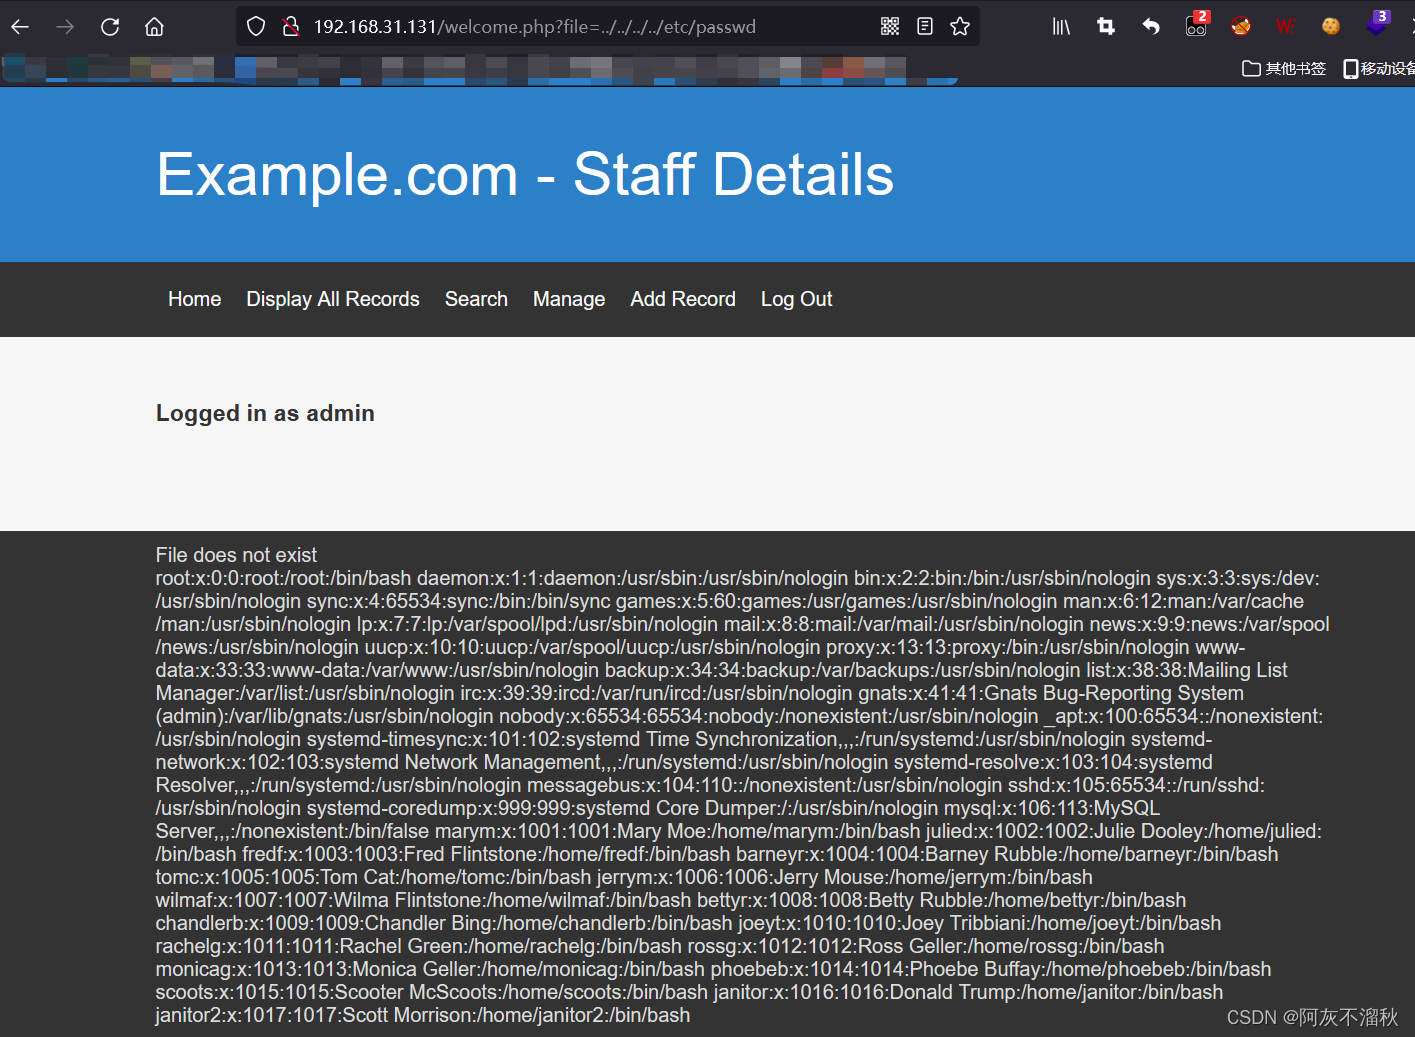1415x1037 pixels.
Task: Toggle the undo-arrow extension icon
Action: click(x=1150, y=26)
